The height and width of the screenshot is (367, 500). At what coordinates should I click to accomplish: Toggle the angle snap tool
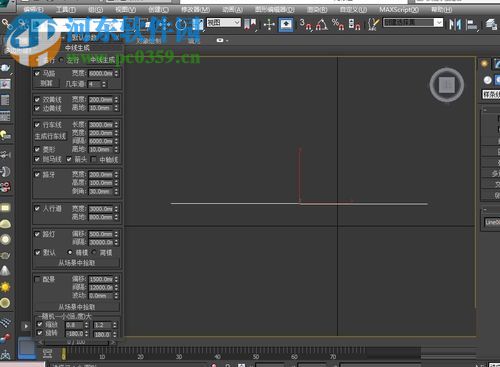click(x=321, y=25)
